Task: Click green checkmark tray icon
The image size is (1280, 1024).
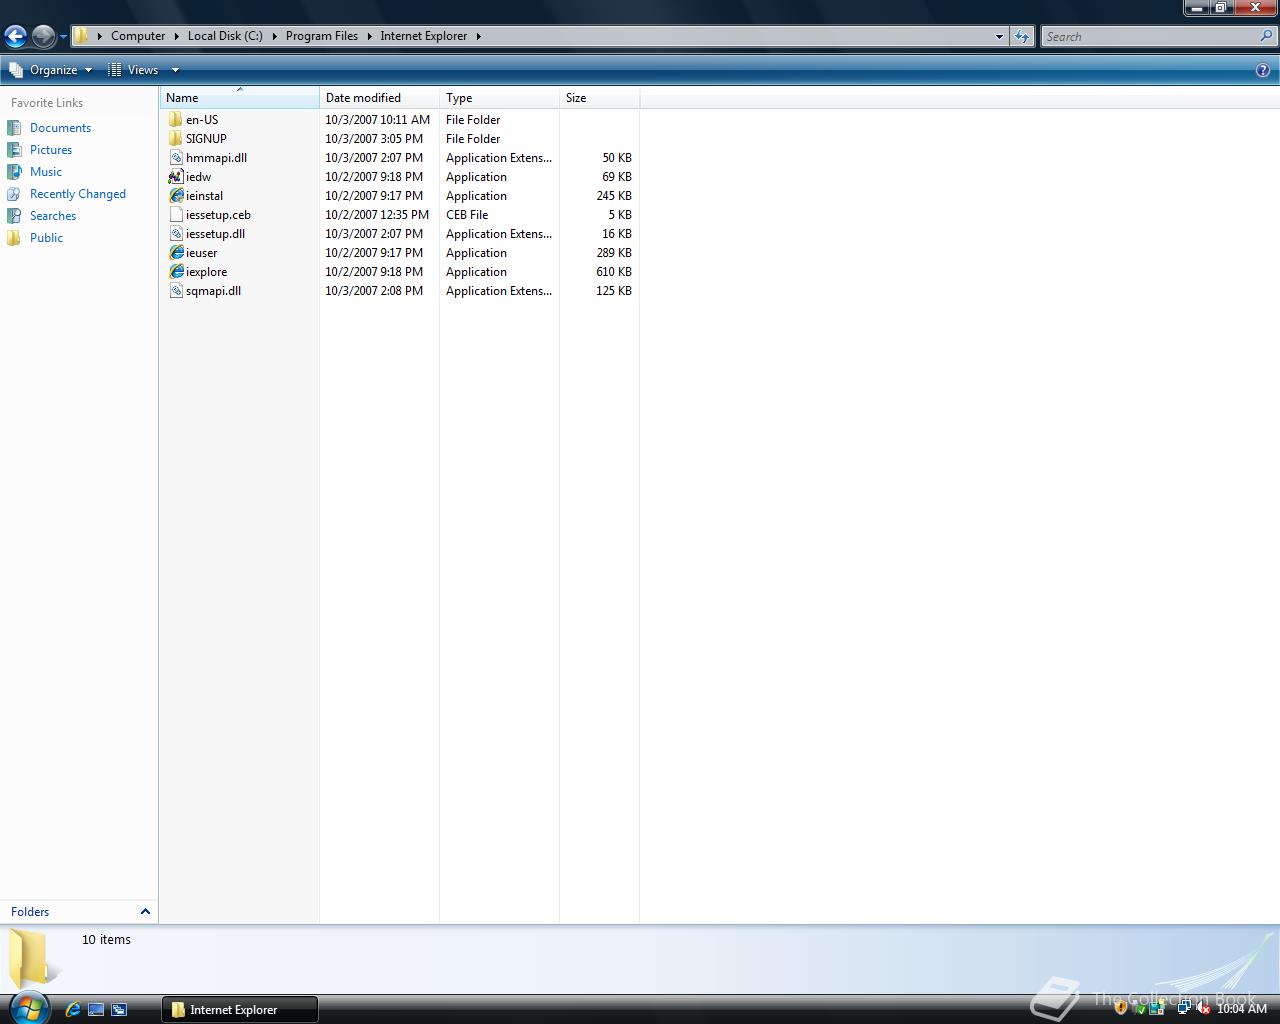Action: coord(1139,1008)
